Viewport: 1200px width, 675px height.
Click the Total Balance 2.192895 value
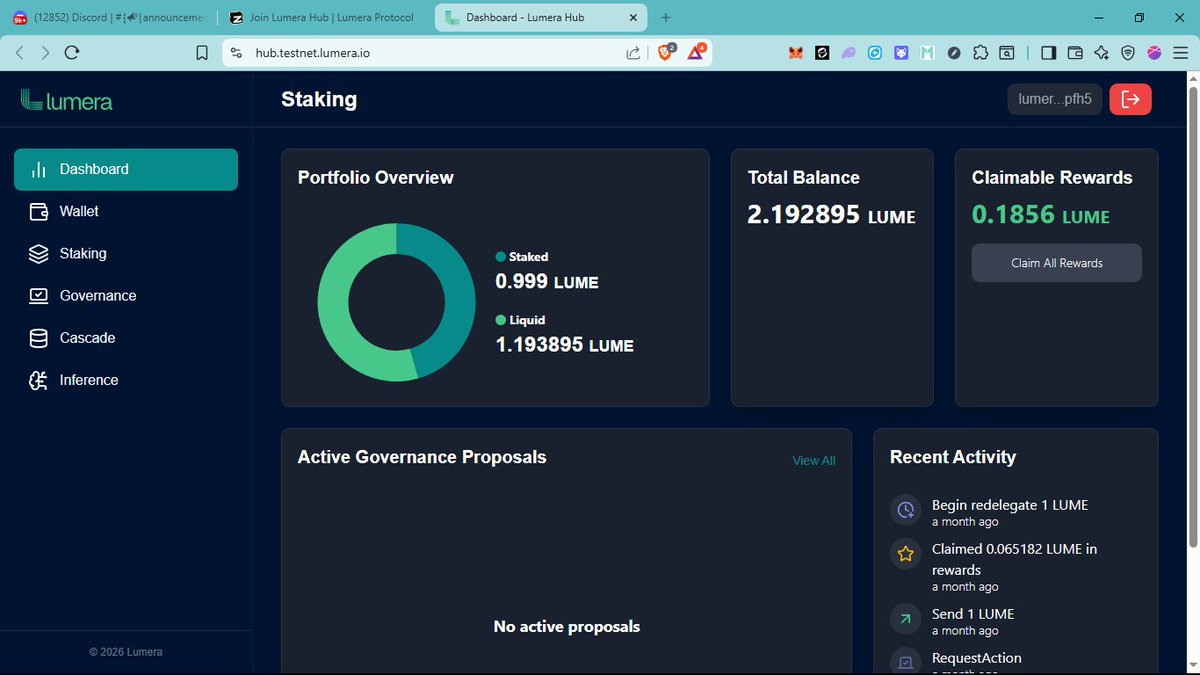click(x=831, y=215)
